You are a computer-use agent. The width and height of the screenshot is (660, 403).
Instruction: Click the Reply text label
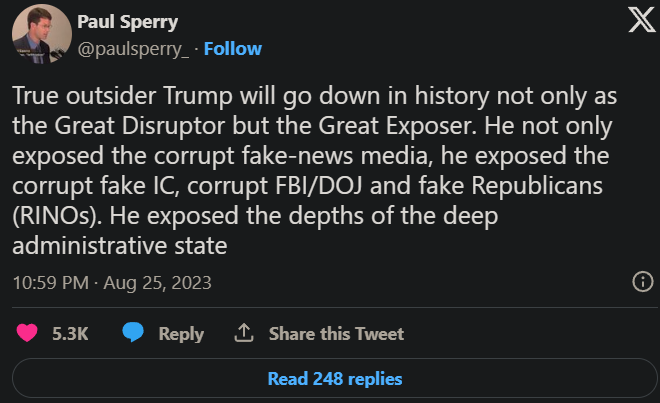(181, 334)
